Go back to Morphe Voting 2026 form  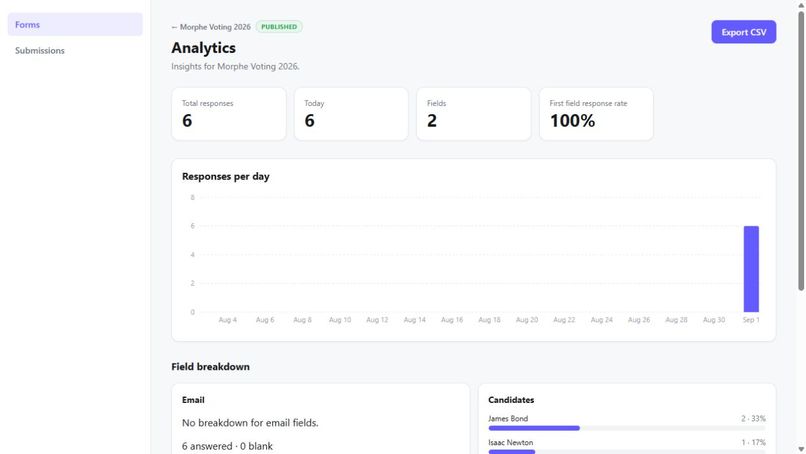point(211,27)
